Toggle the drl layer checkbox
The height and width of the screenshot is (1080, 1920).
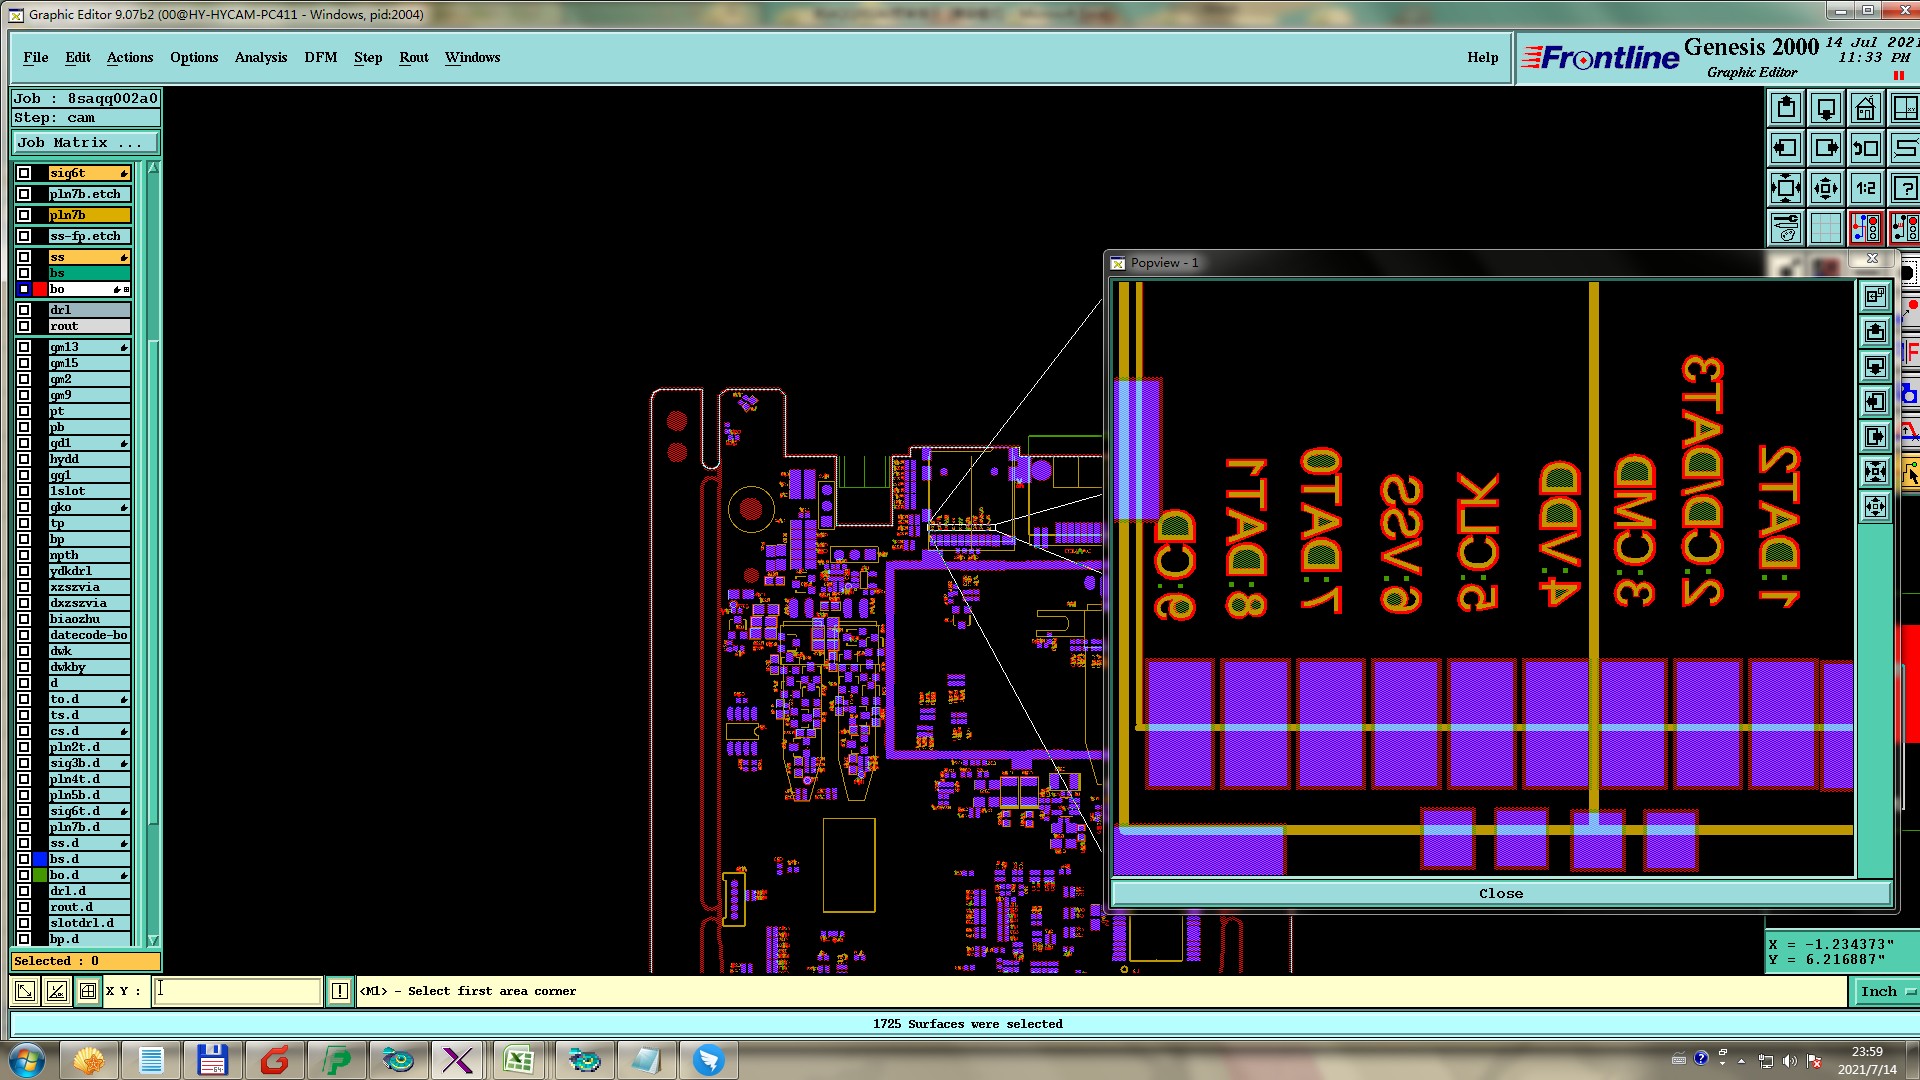24,310
